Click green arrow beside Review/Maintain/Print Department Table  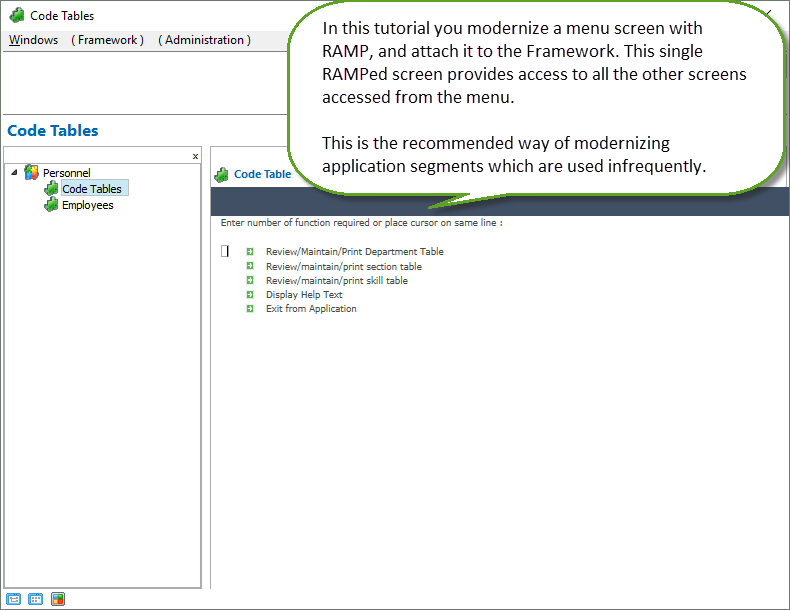(250, 251)
